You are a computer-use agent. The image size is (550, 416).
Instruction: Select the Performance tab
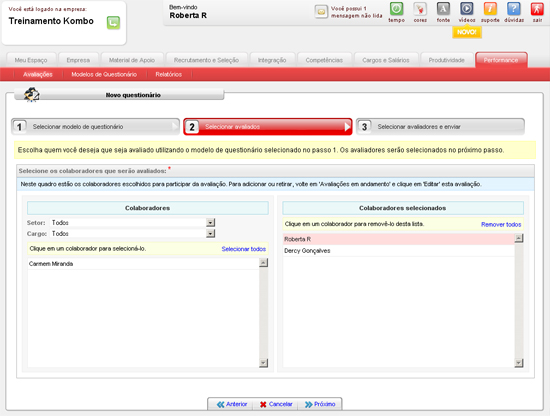tap(501, 60)
